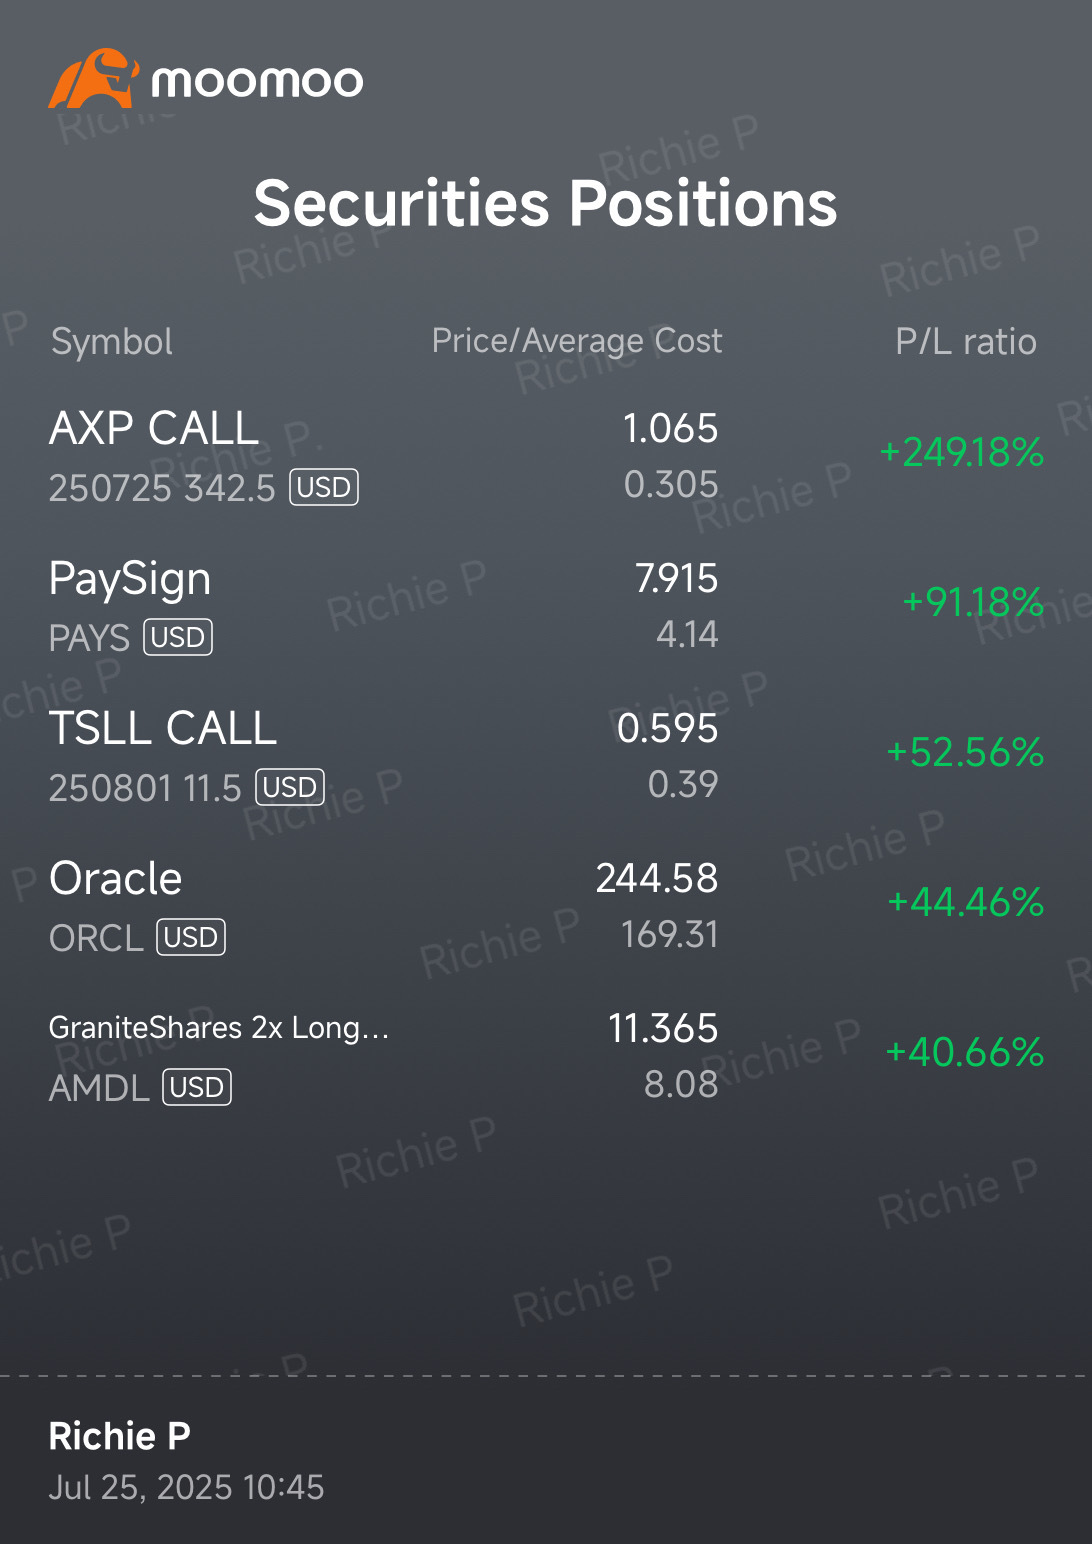Open the AXP CALL position row
This screenshot has height=1544, width=1092.
pyautogui.click(x=546, y=457)
